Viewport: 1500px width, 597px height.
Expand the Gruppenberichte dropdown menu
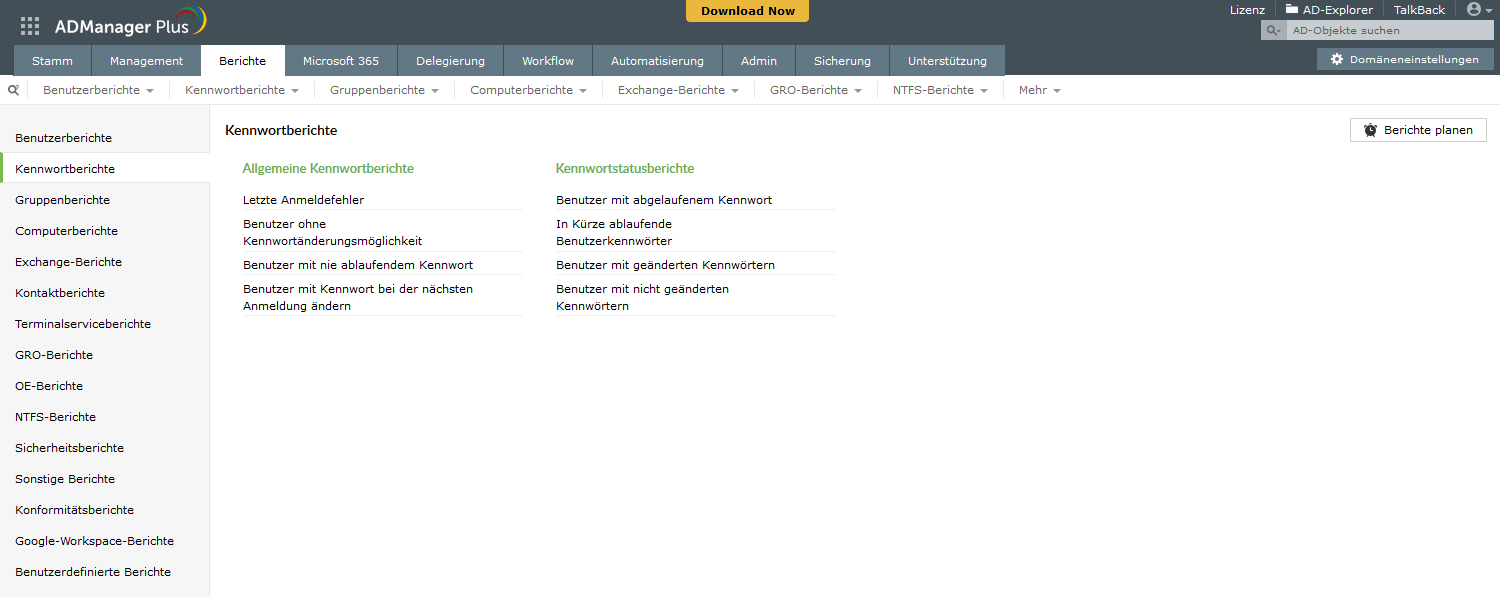tap(384, 90)
